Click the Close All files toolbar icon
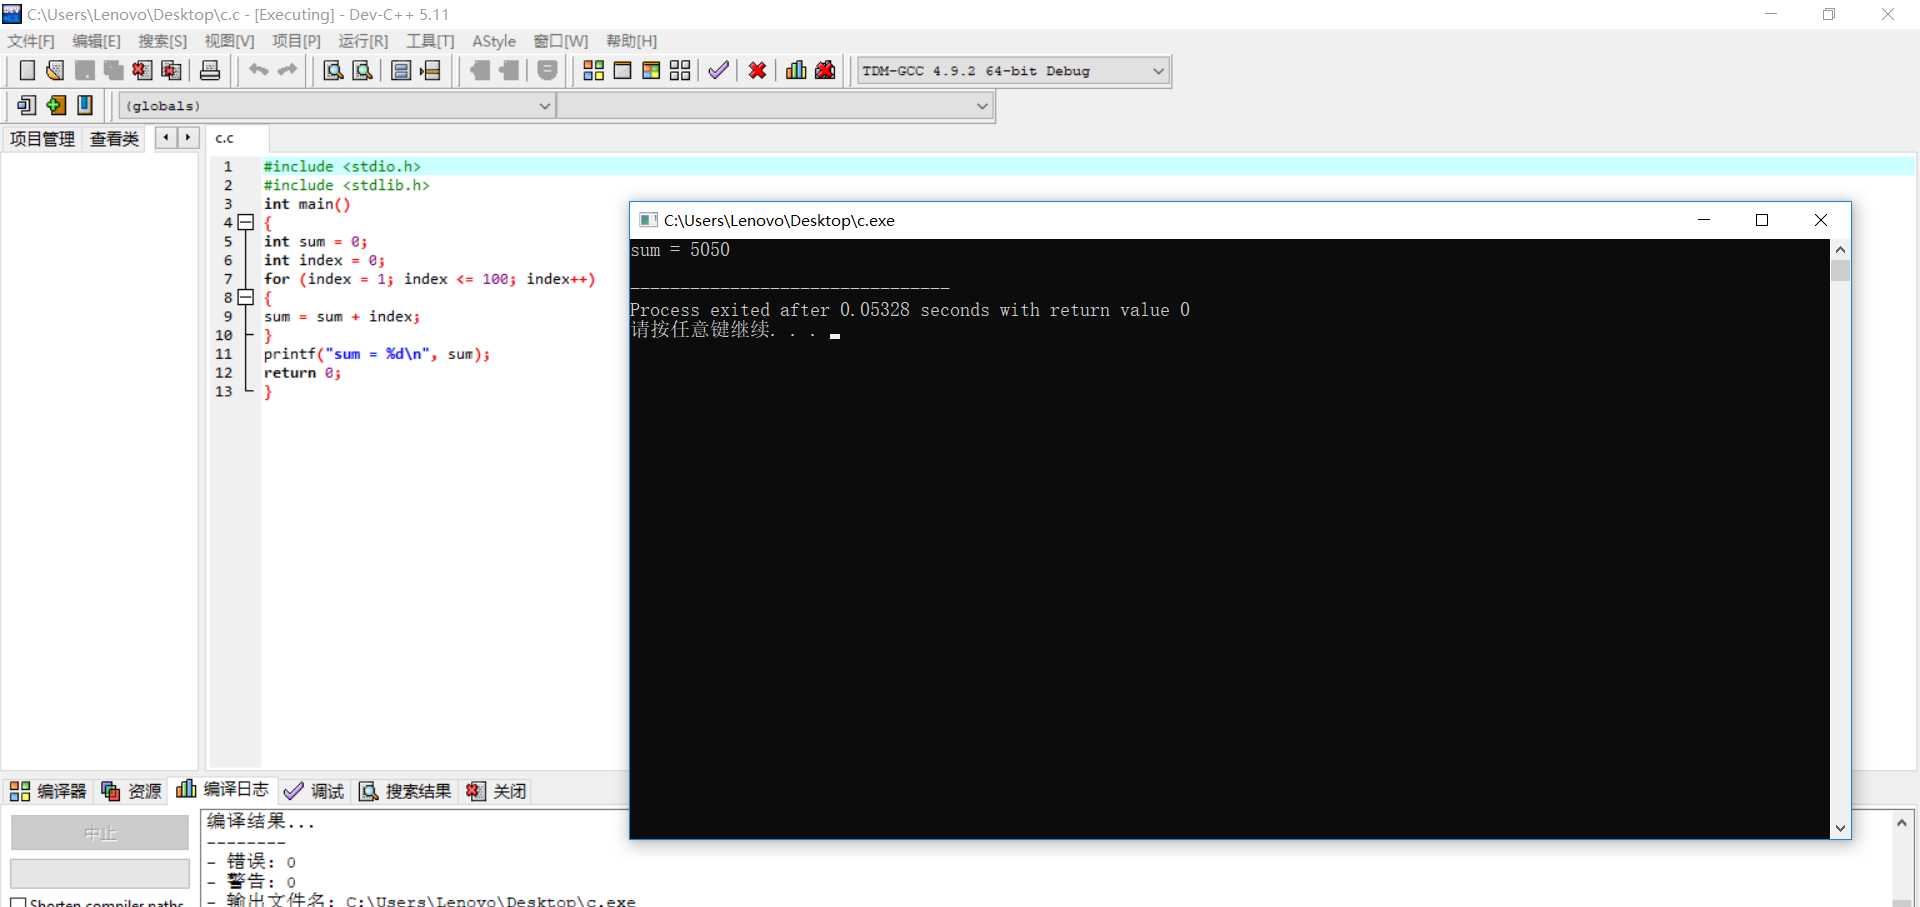 pos(172,70)
